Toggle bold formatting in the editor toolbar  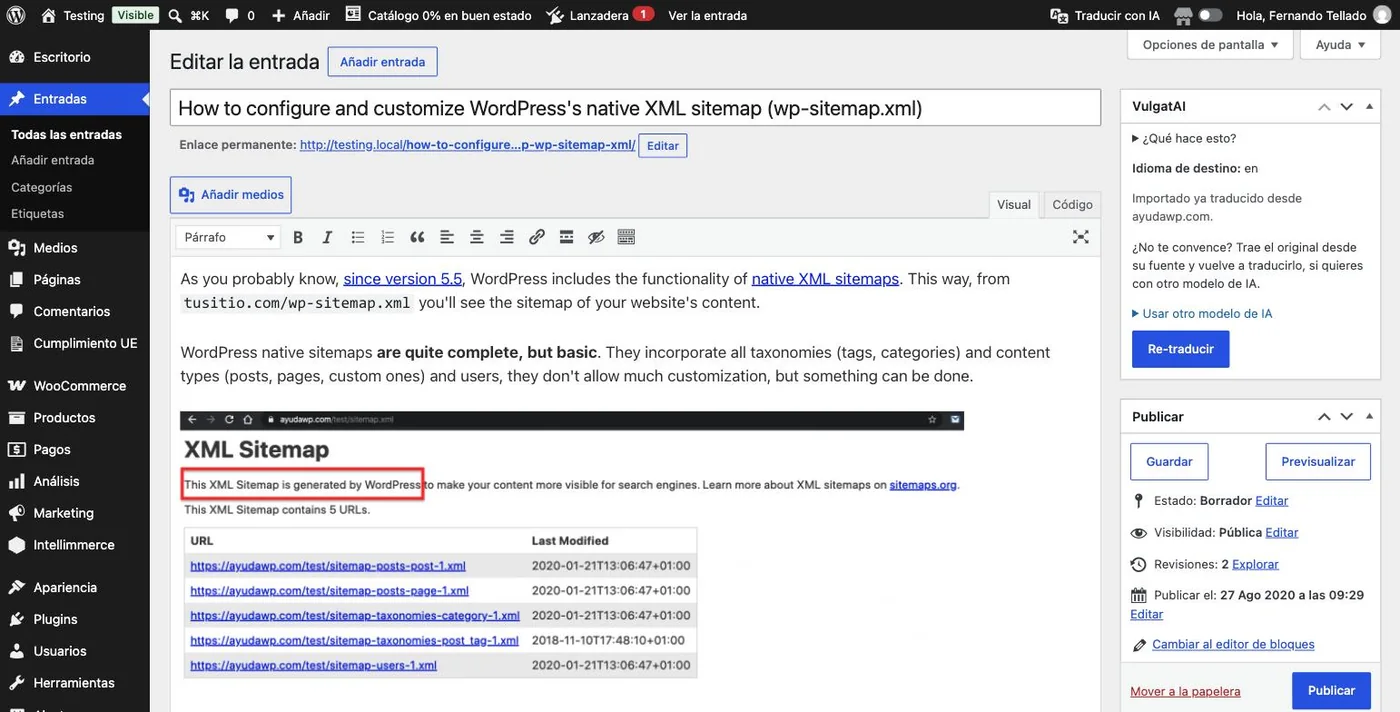click(x=298, y=237)
